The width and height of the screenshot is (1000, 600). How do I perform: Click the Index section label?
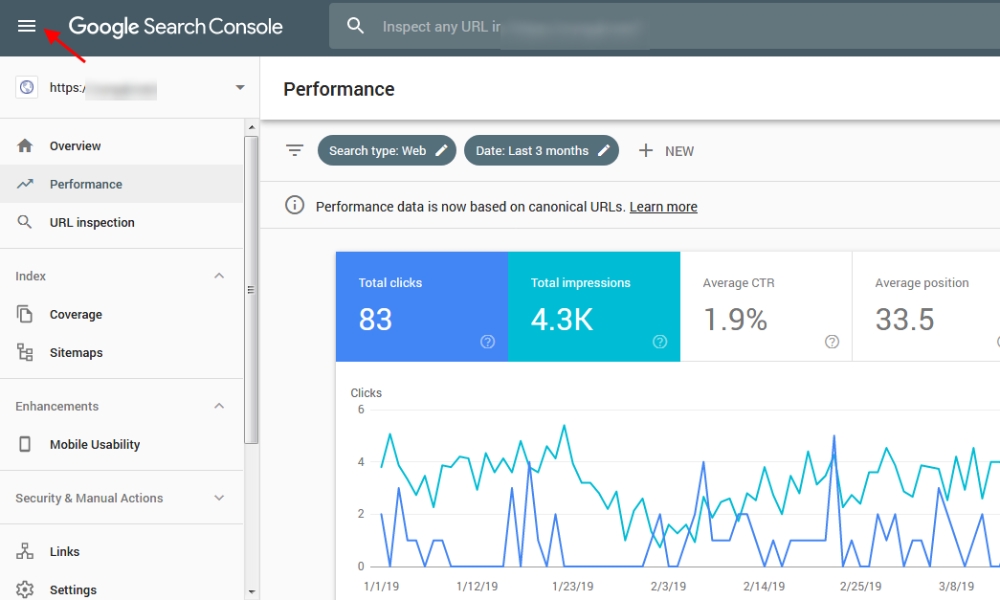31,276
